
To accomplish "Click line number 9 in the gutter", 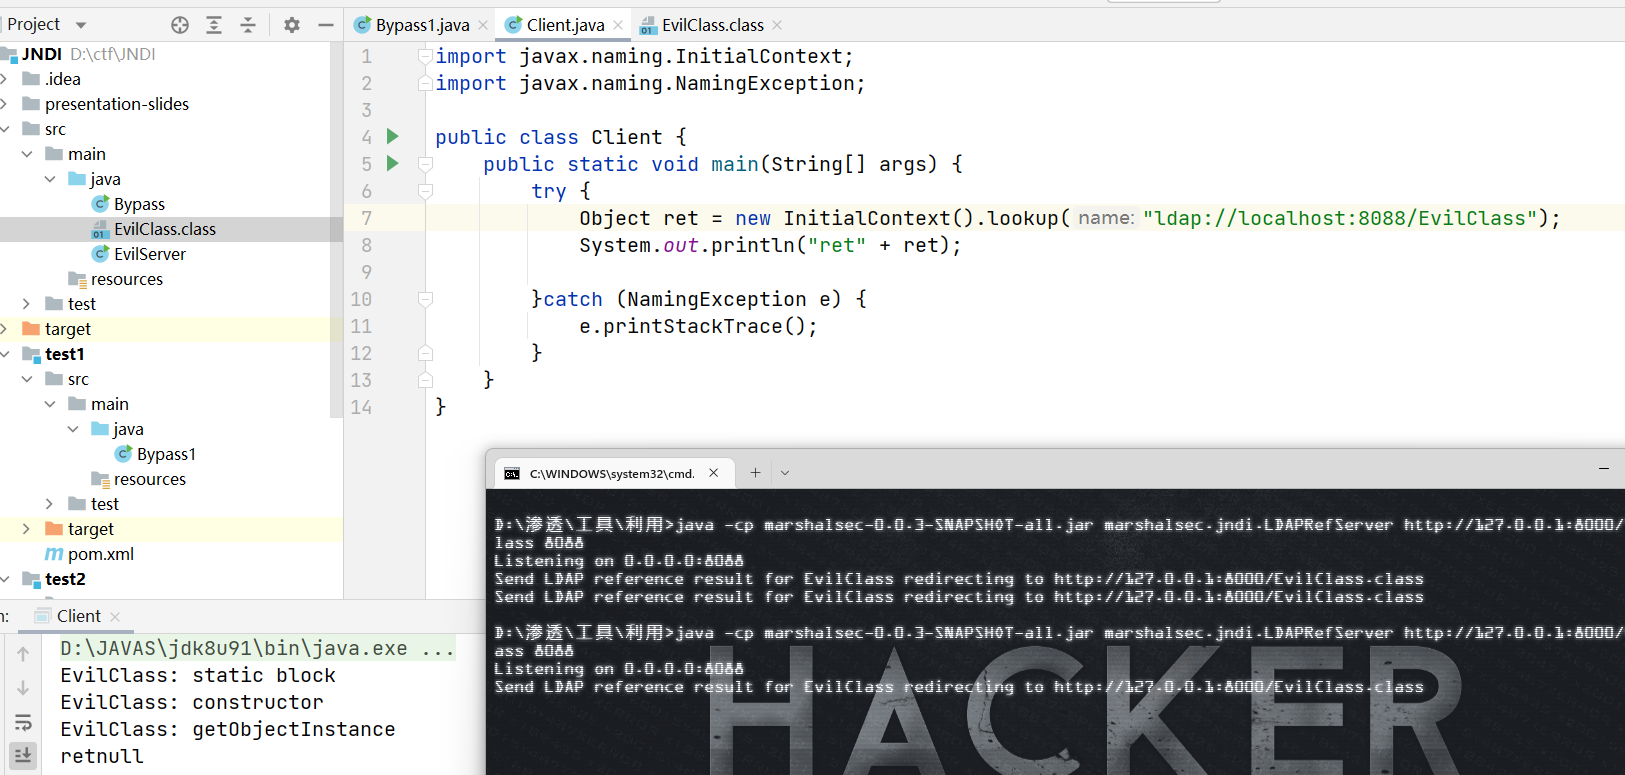I will (x=366, y=272).
